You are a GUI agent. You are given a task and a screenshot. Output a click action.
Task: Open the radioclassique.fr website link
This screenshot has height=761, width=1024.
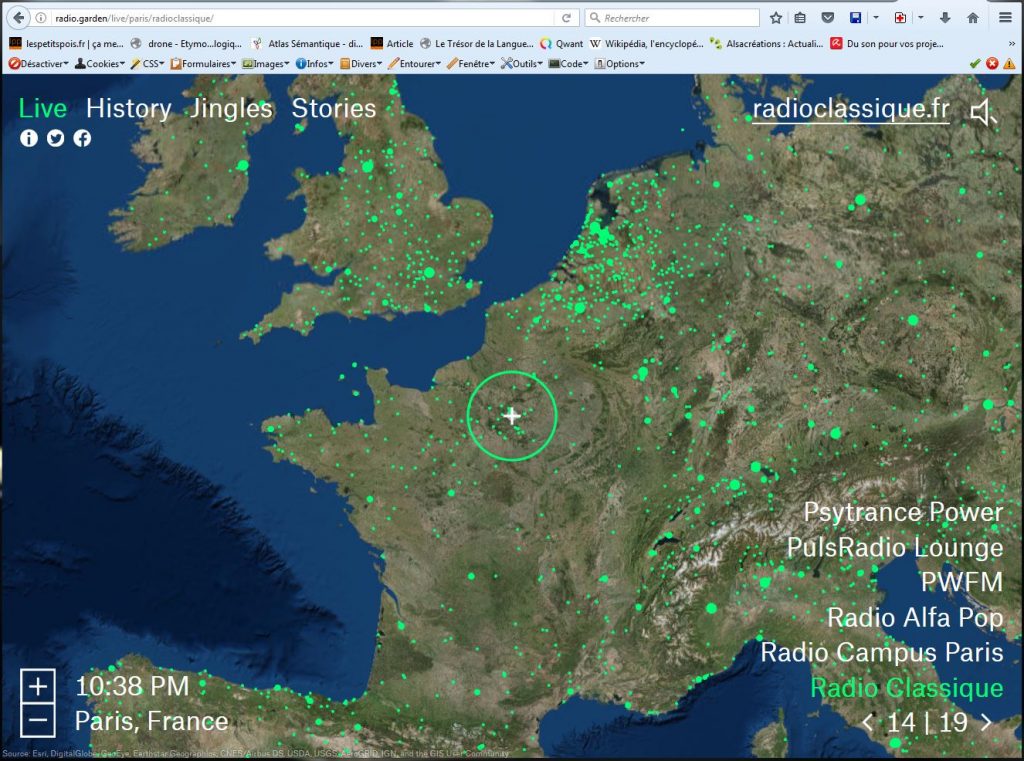coord(850,109)
